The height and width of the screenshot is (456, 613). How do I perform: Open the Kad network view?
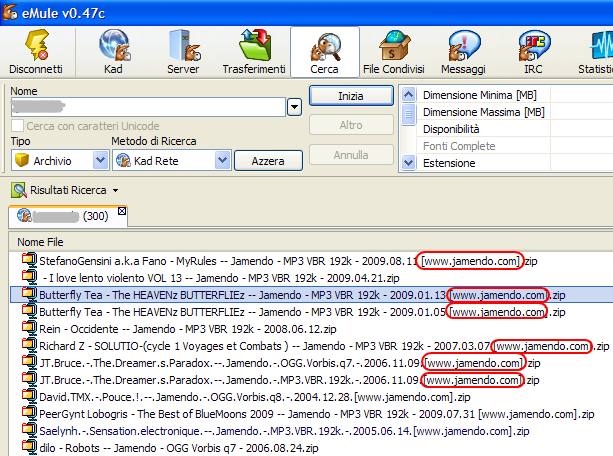coord(114,46)
